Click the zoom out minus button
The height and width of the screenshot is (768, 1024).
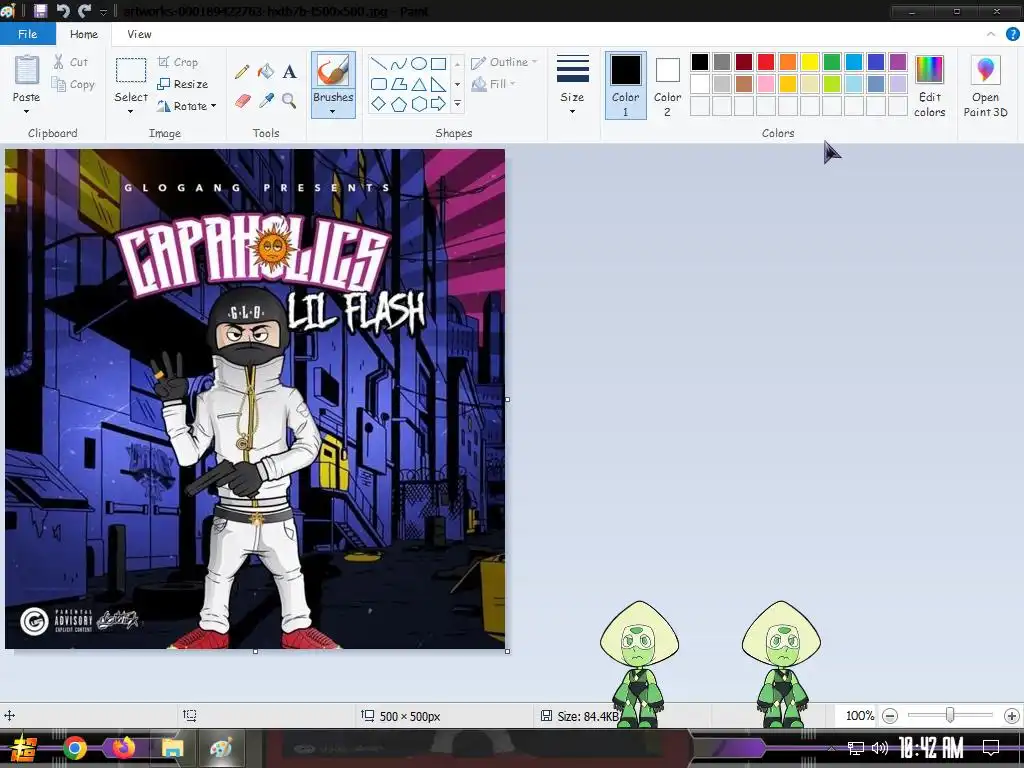889,716
